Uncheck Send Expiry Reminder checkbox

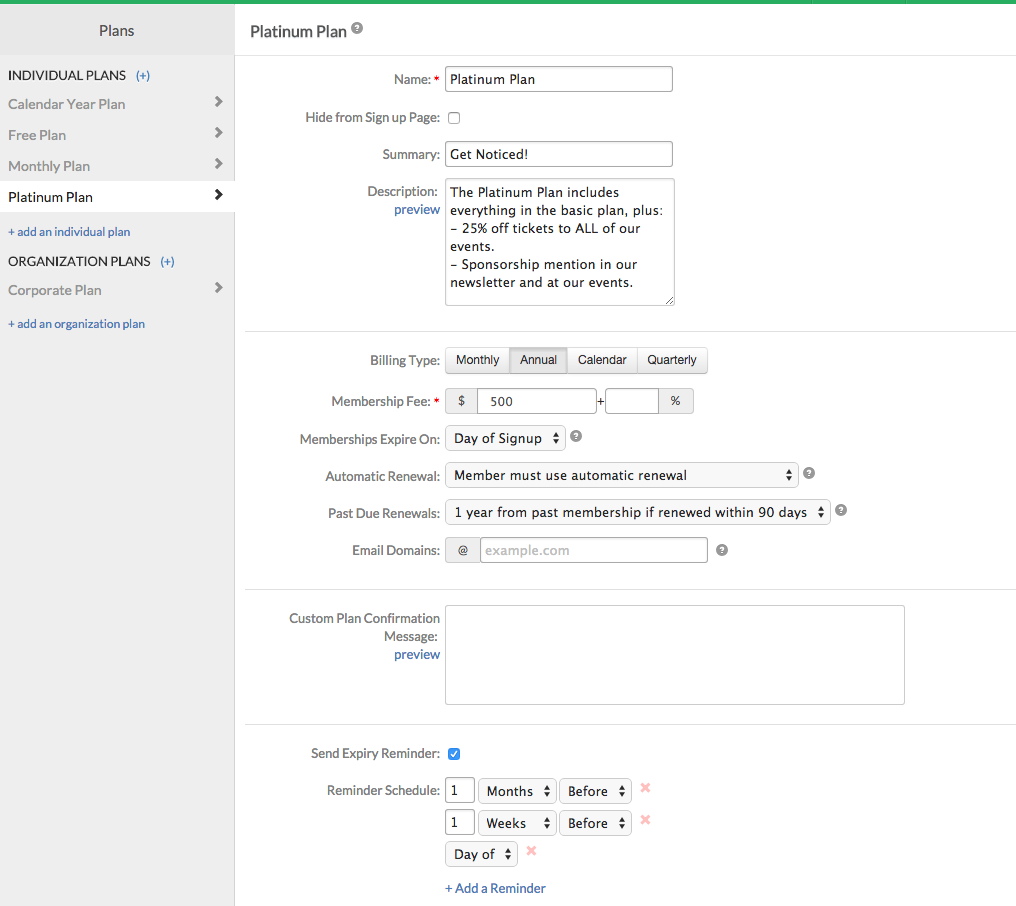coord(454,754)
